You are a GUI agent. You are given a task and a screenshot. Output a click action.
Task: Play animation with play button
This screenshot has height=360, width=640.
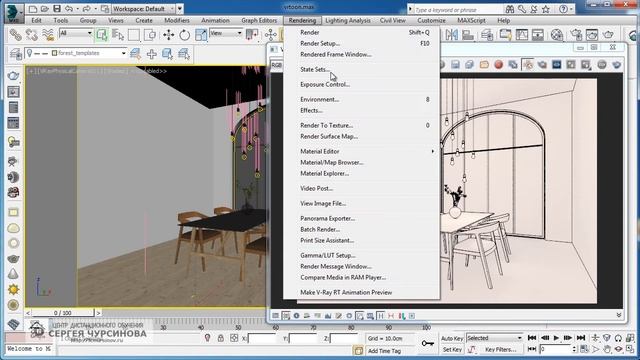coord(556,338)
